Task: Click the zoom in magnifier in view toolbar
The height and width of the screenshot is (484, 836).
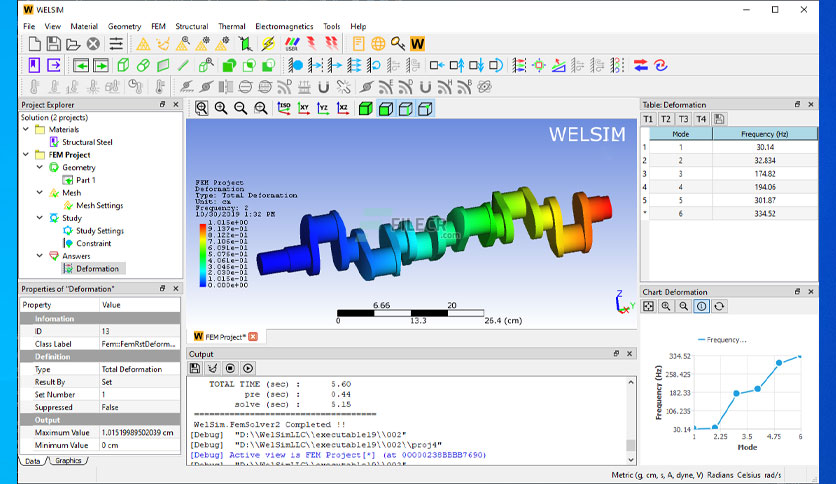Action: point(221,108)
